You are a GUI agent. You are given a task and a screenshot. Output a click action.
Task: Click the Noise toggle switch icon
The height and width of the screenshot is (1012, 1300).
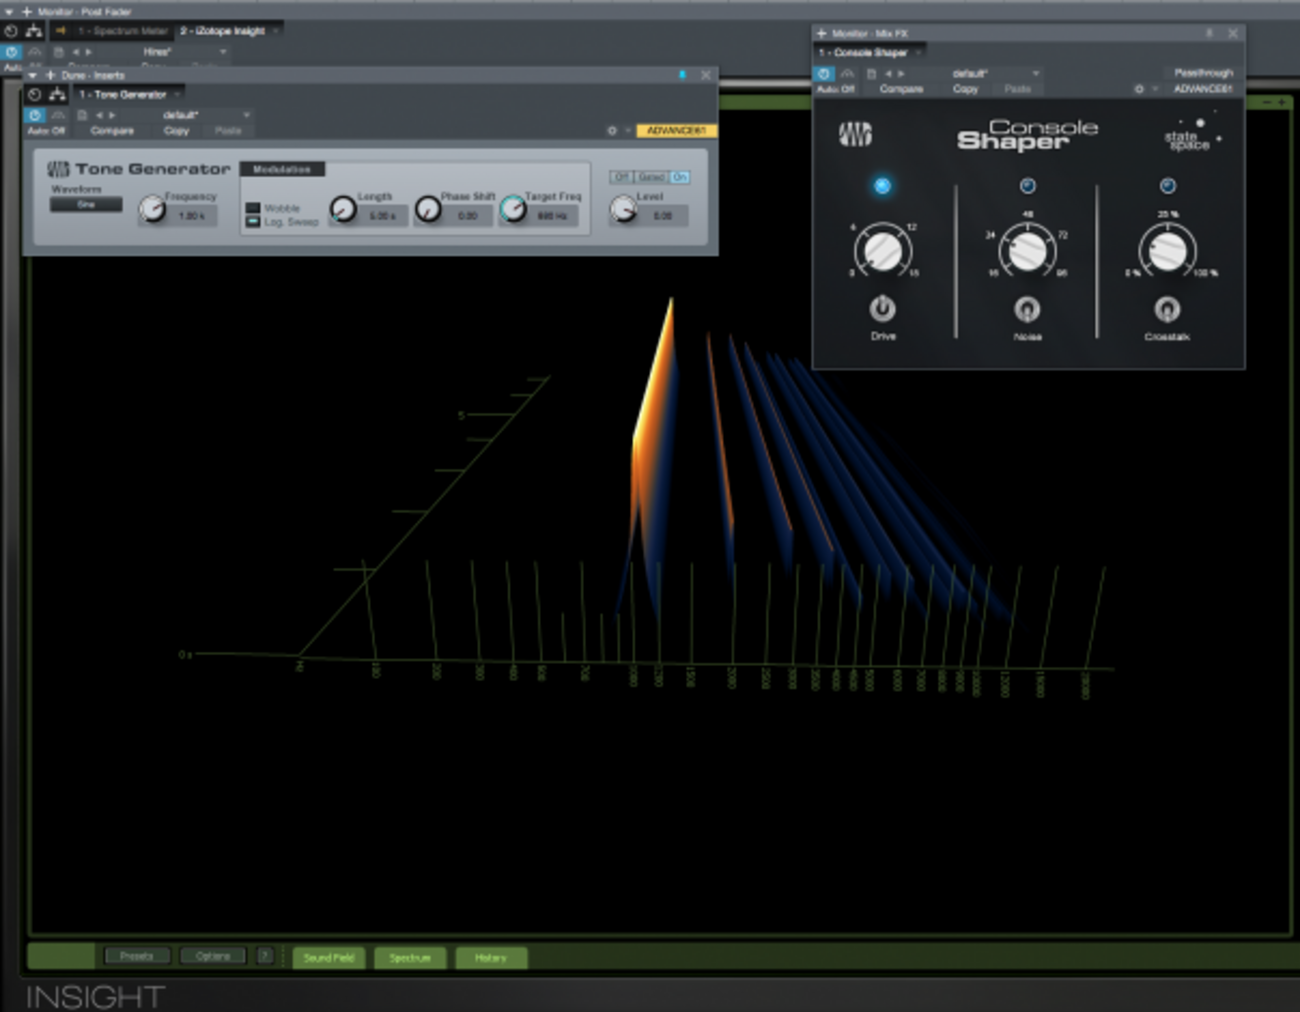click(1027, 309)
